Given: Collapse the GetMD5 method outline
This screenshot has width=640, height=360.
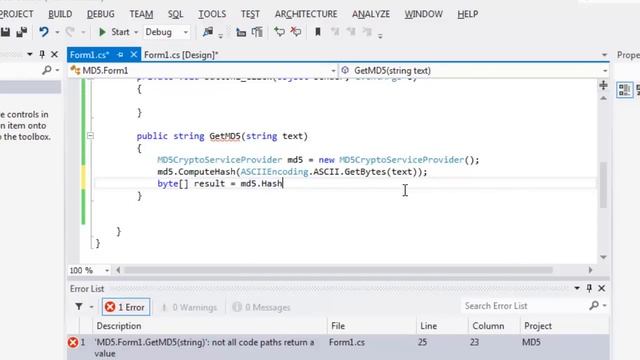Looking at the screenshot, I should pos(90,136).
